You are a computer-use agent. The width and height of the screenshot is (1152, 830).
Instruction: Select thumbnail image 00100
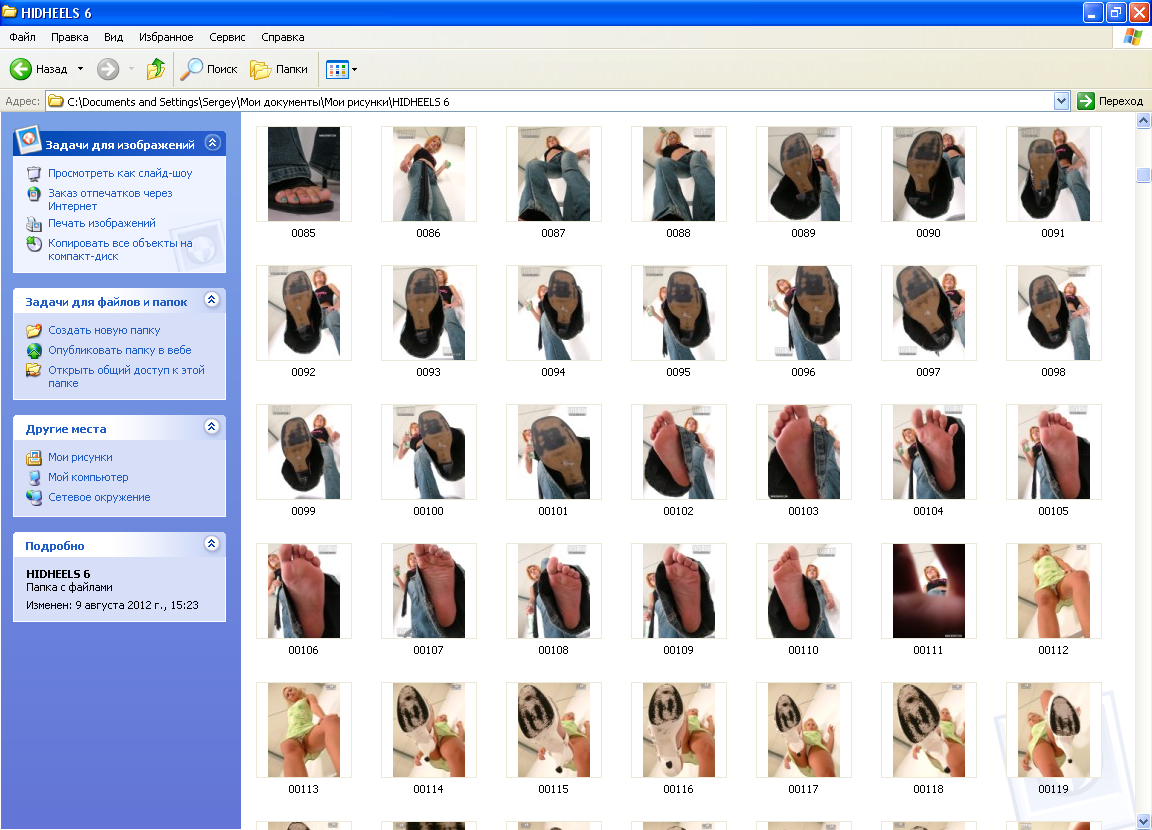tap(428, 452)
